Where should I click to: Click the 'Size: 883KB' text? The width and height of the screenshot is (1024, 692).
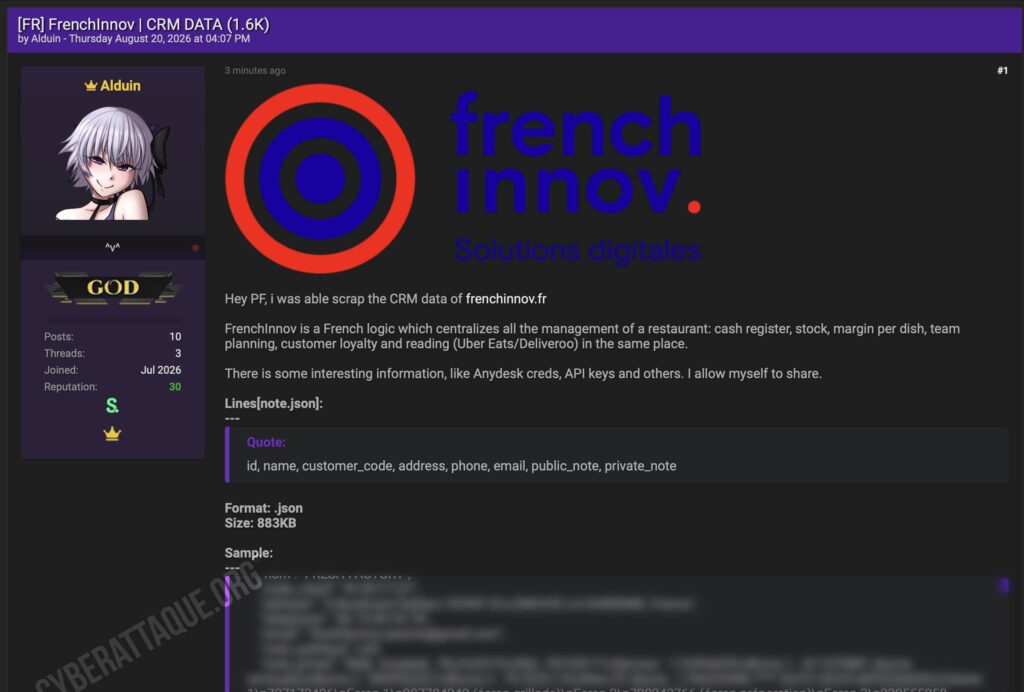261,523
